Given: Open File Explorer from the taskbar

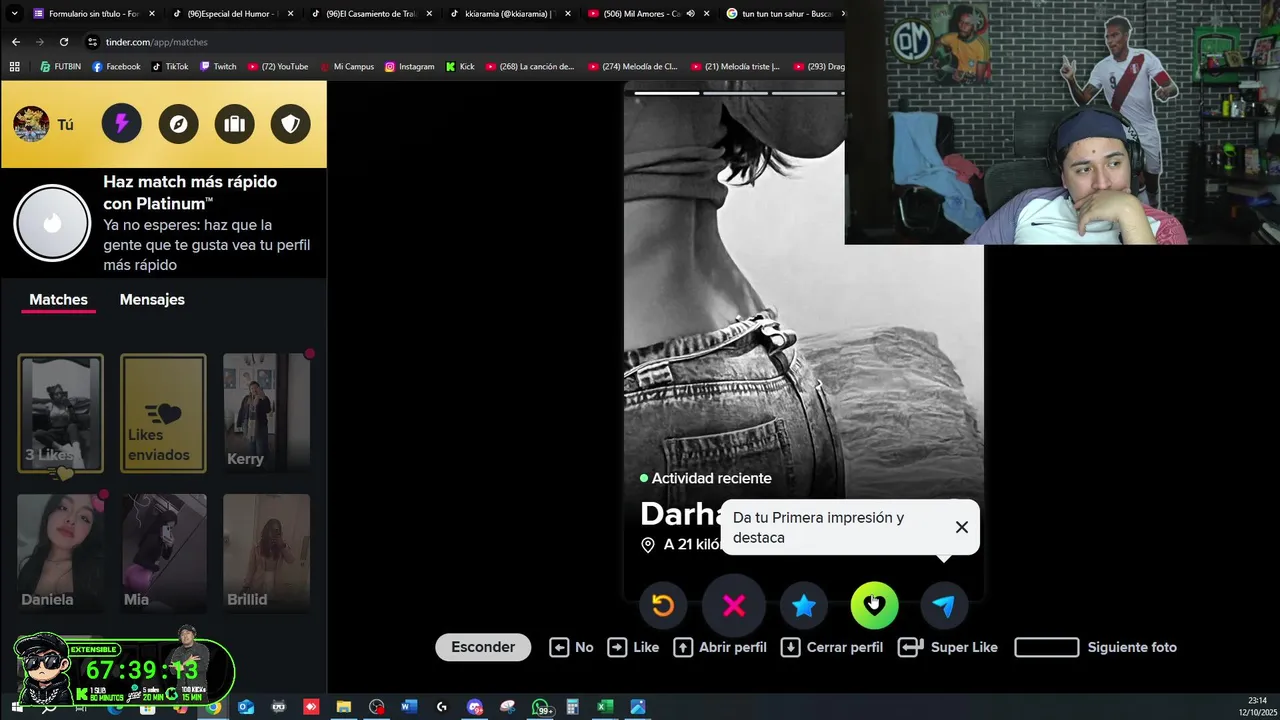Looking at the screenshot, I should pyautogui.click(x=343, y=707).
